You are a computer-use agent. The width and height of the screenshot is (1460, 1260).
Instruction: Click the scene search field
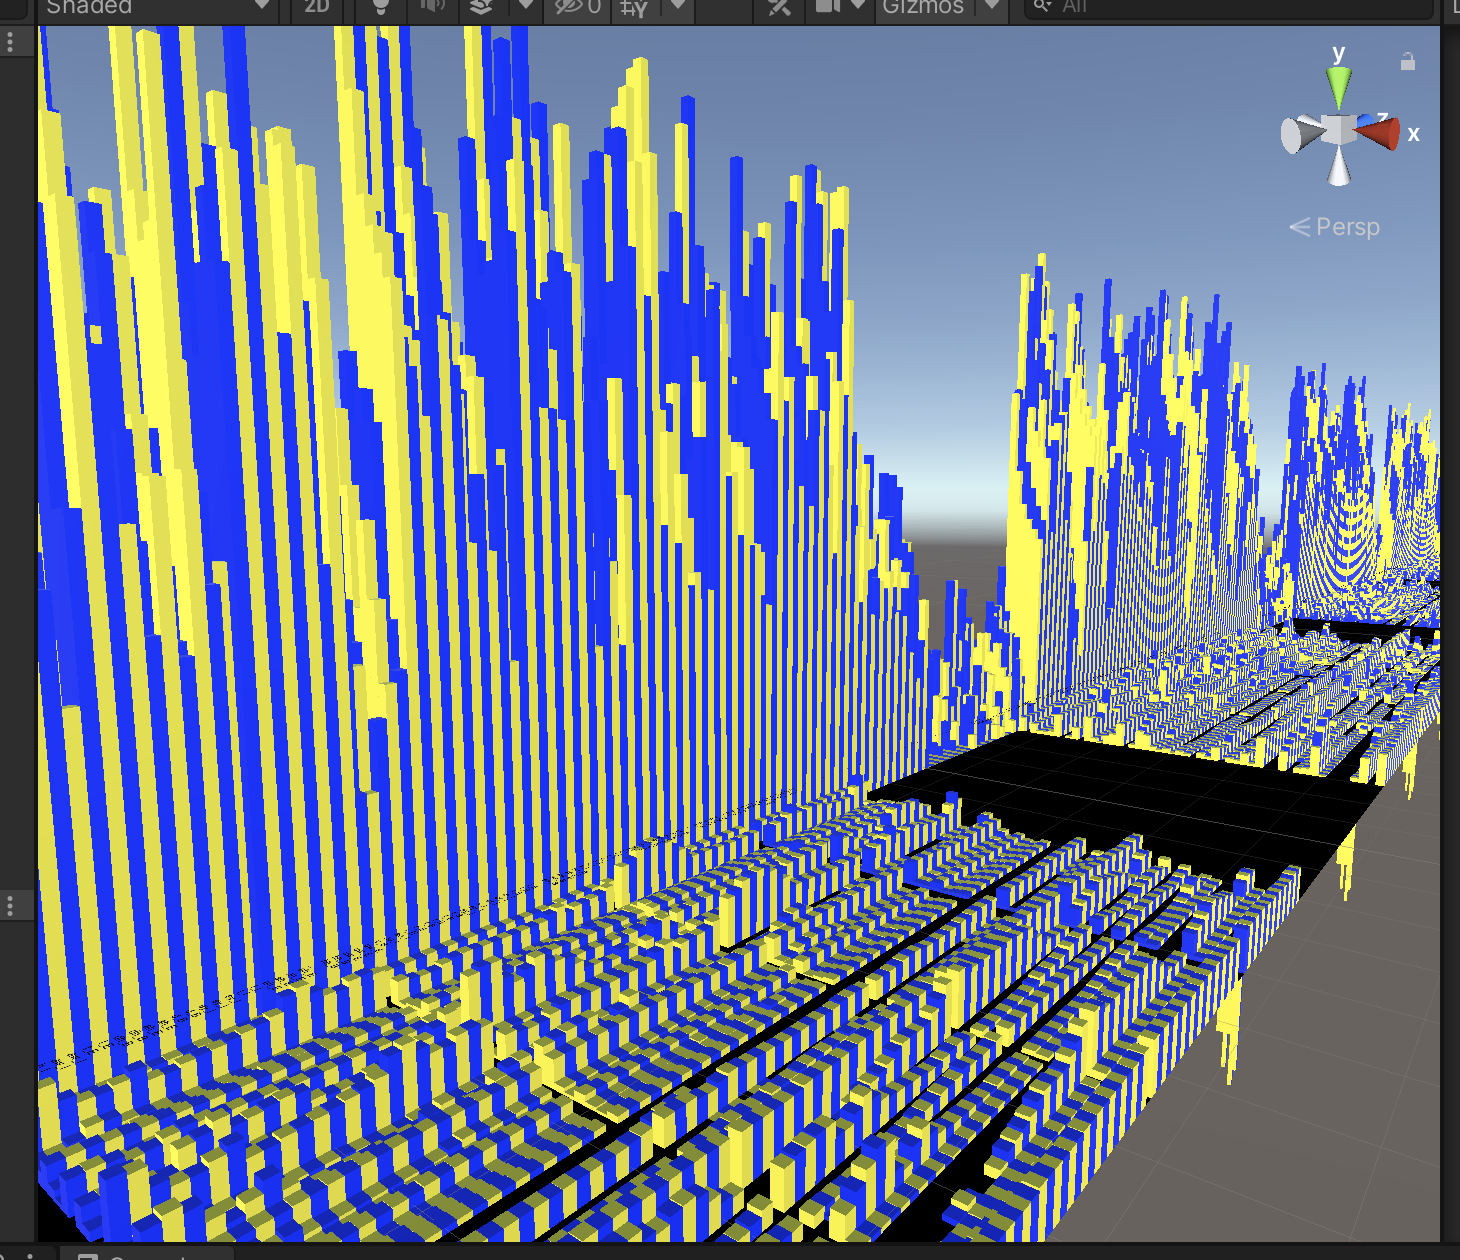1230,7
